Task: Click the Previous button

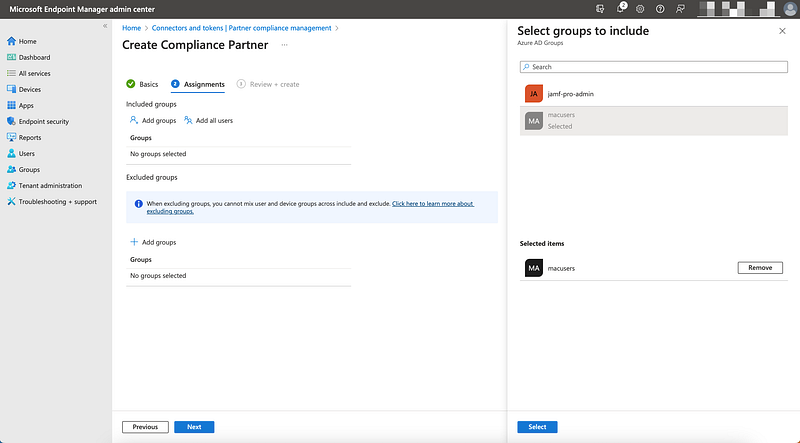Action: click(x=145, y=427)
